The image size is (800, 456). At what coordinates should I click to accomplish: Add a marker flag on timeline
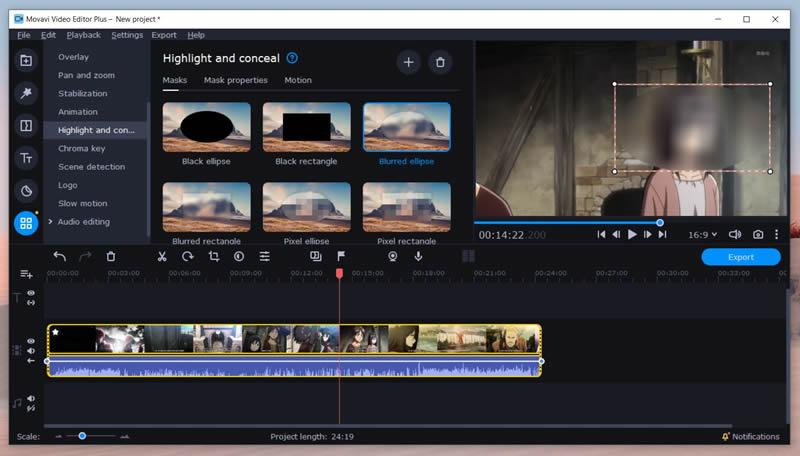pyautogui.click(x=341, y=257)
